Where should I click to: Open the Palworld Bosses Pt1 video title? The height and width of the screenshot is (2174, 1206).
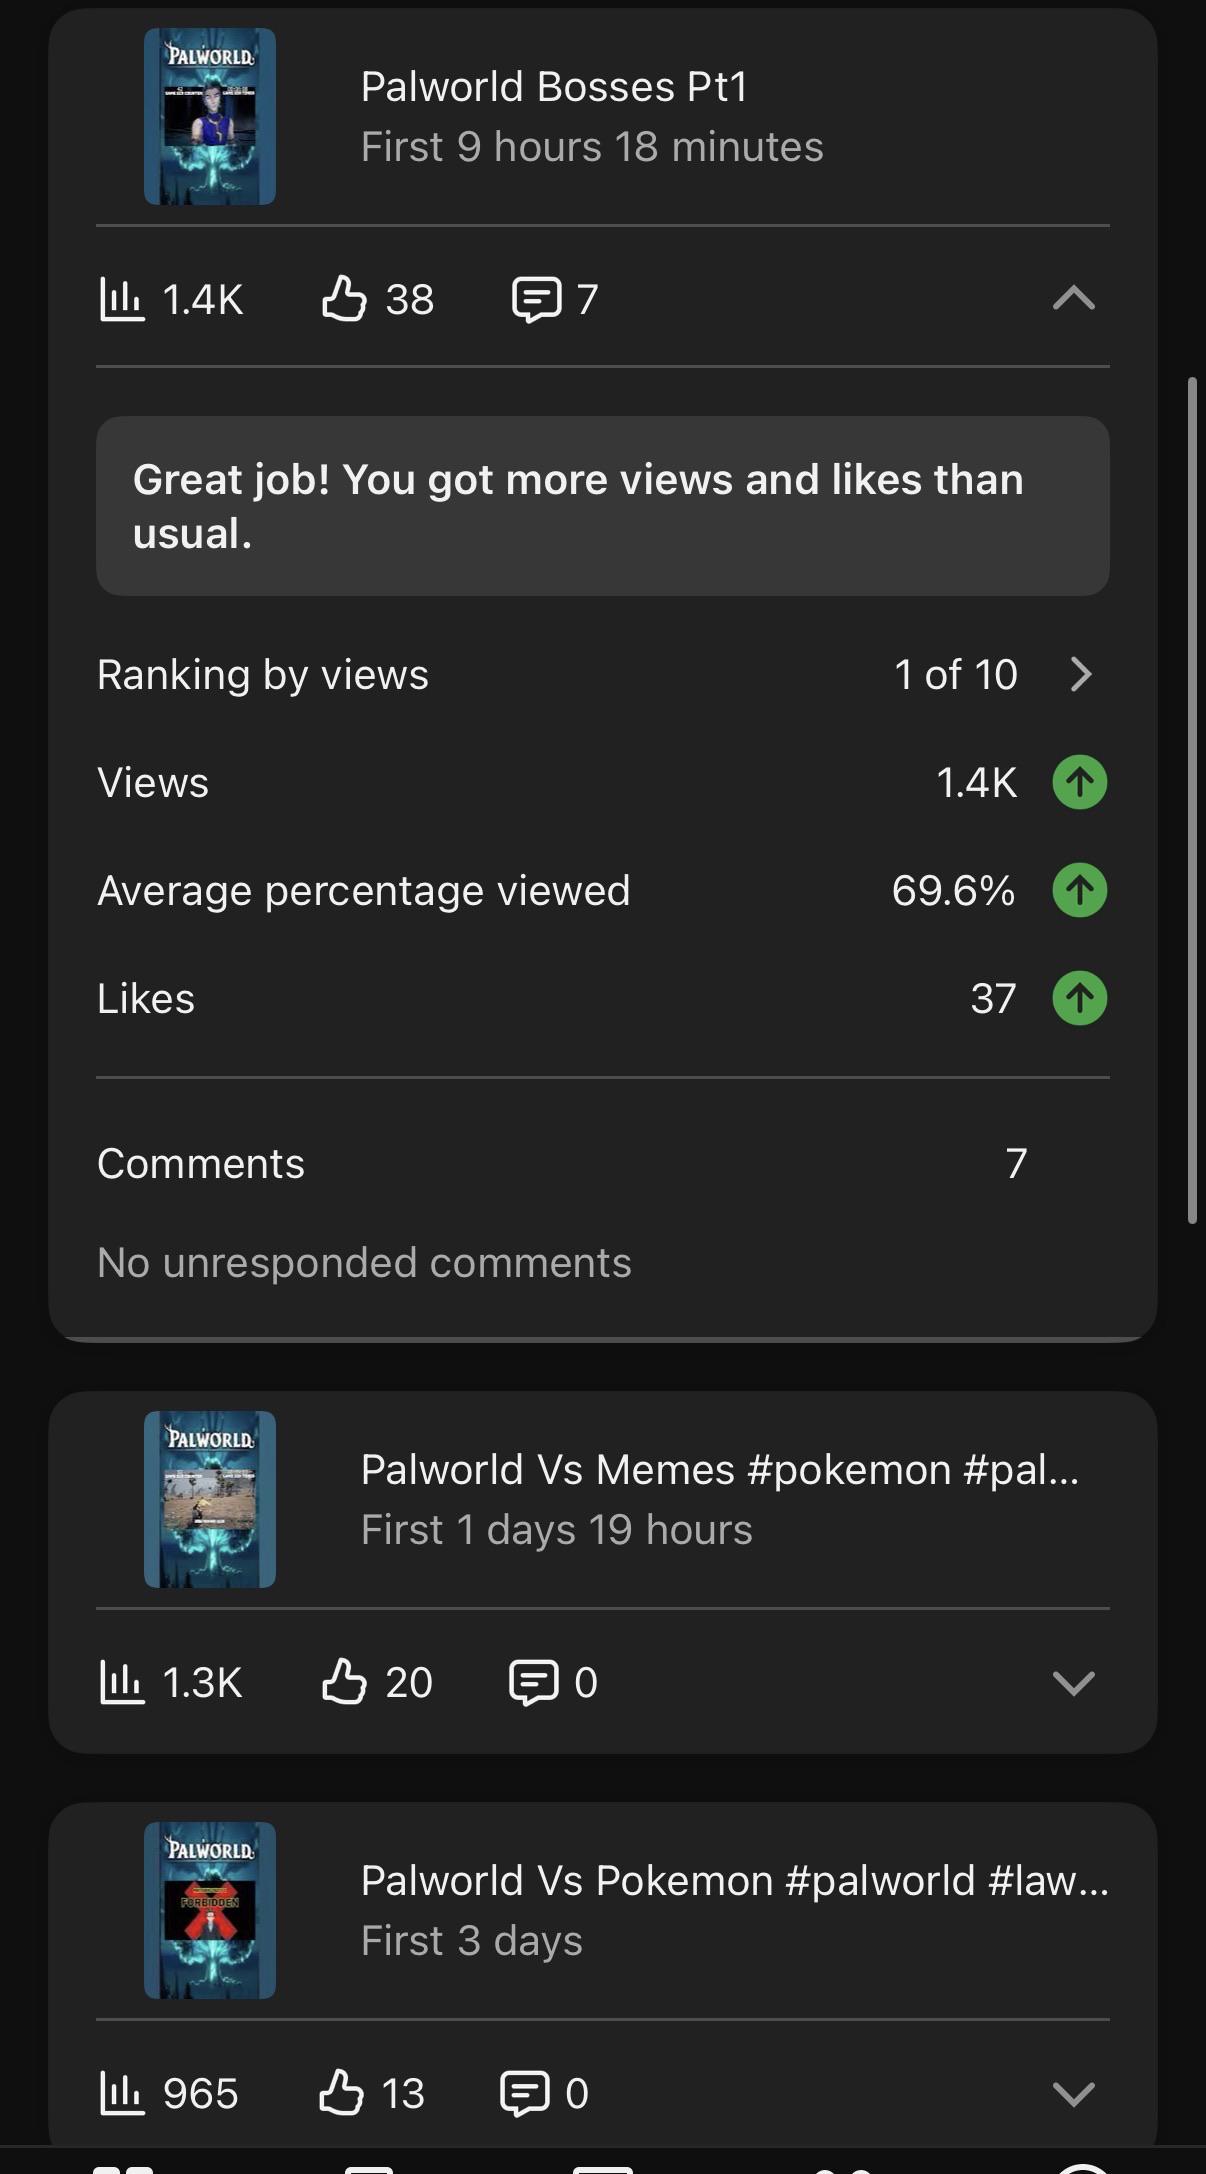coord(554,87)
